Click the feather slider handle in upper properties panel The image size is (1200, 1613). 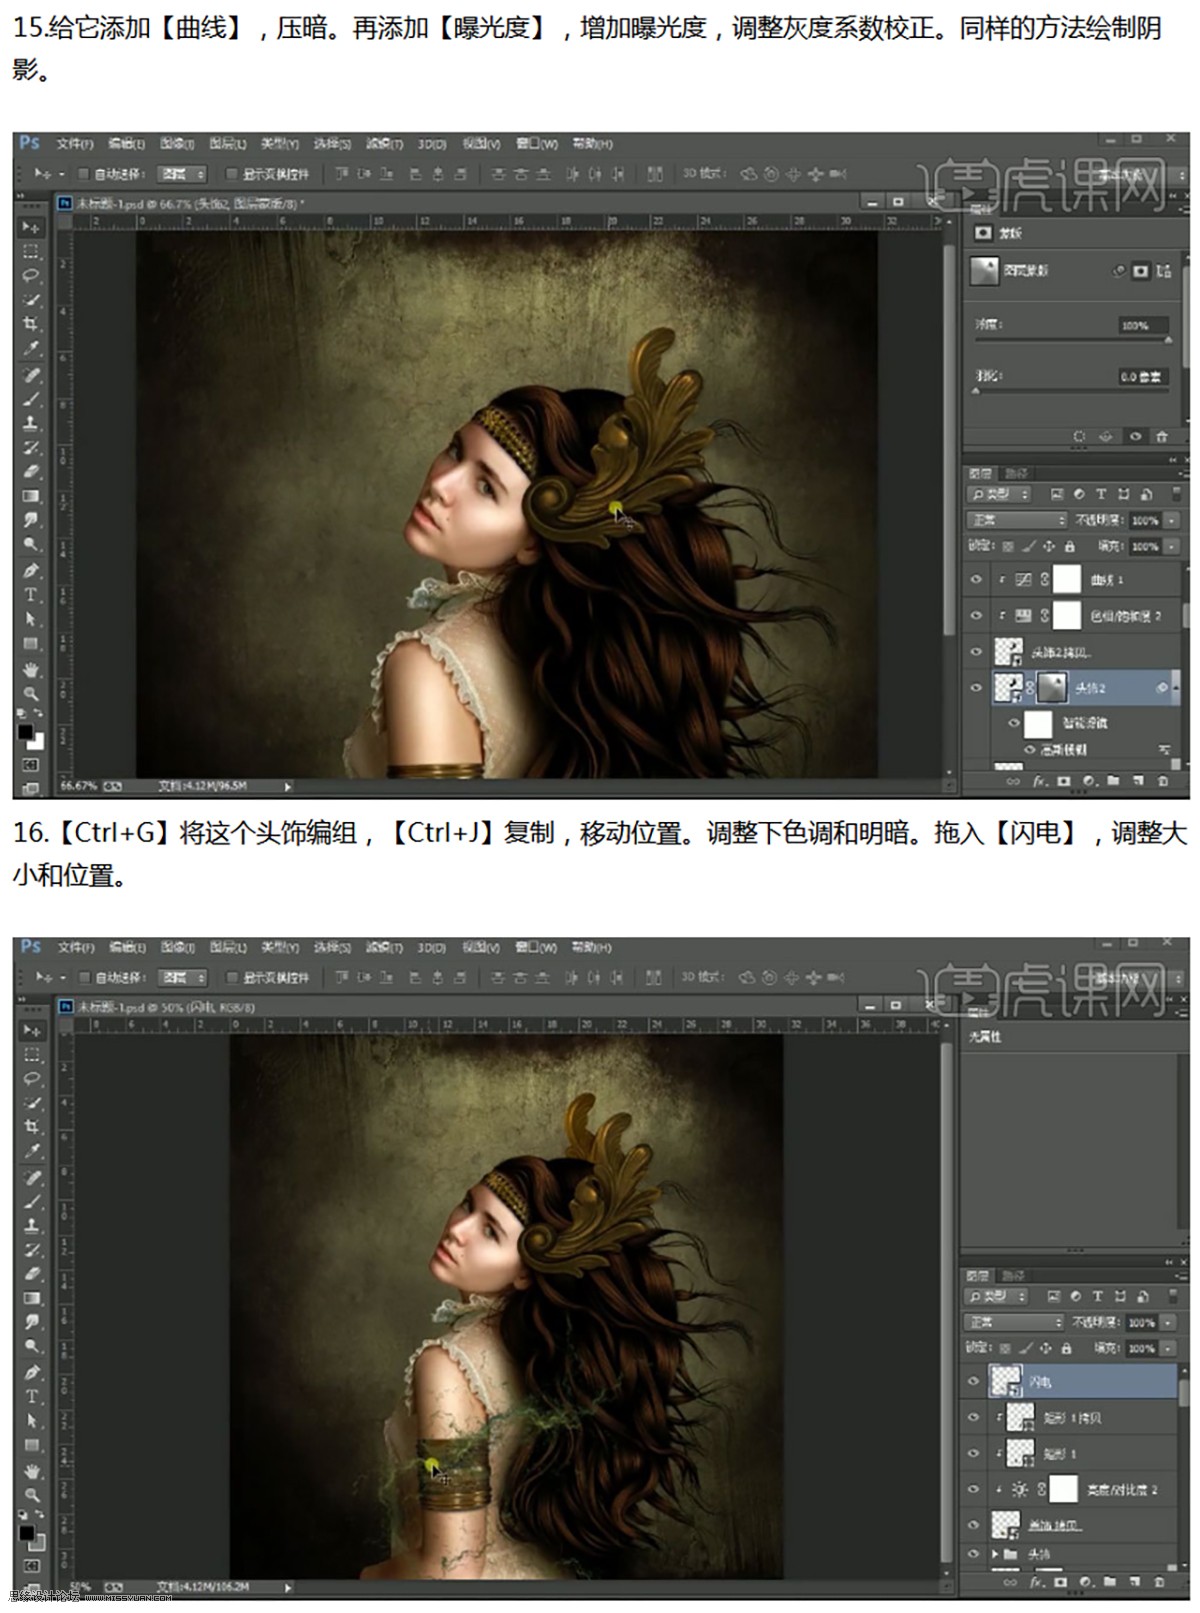click(977, 393)
